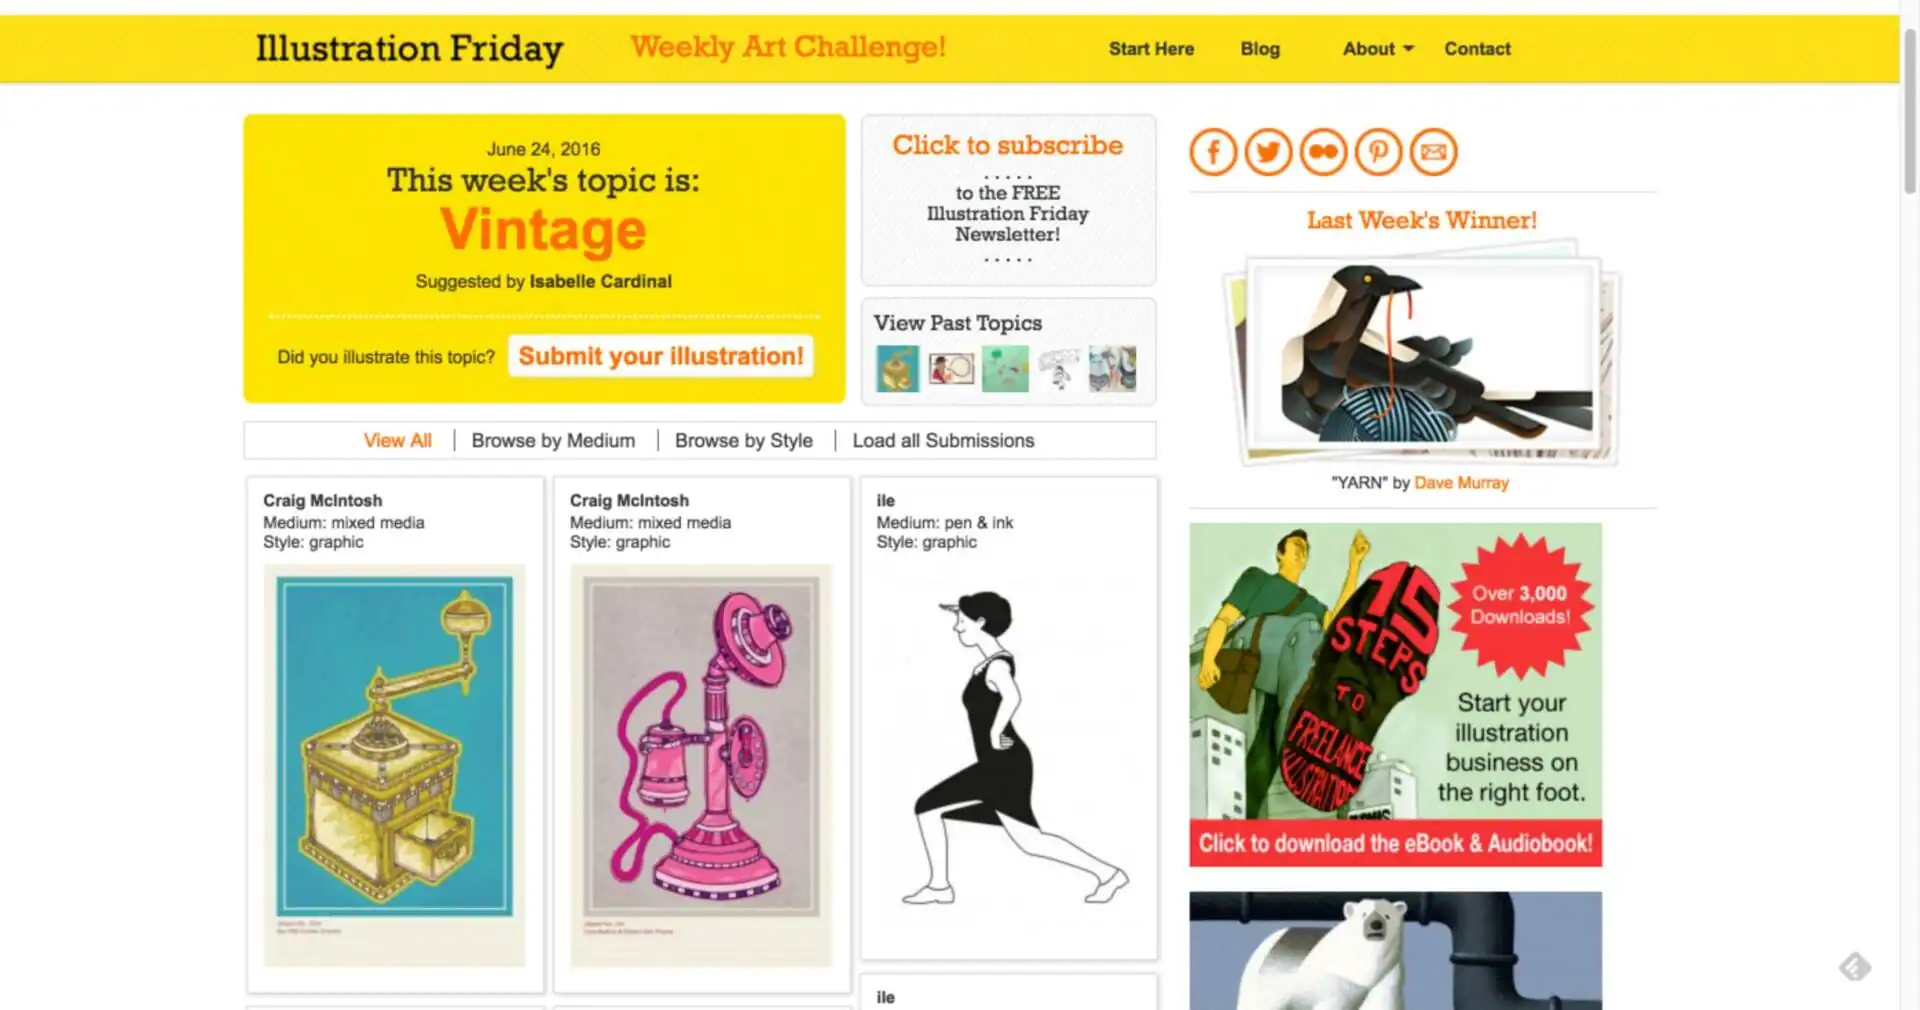The image size is (1920, 1010).
Task: Click 'Load all Submissions'
Action: tap(943, 440)
